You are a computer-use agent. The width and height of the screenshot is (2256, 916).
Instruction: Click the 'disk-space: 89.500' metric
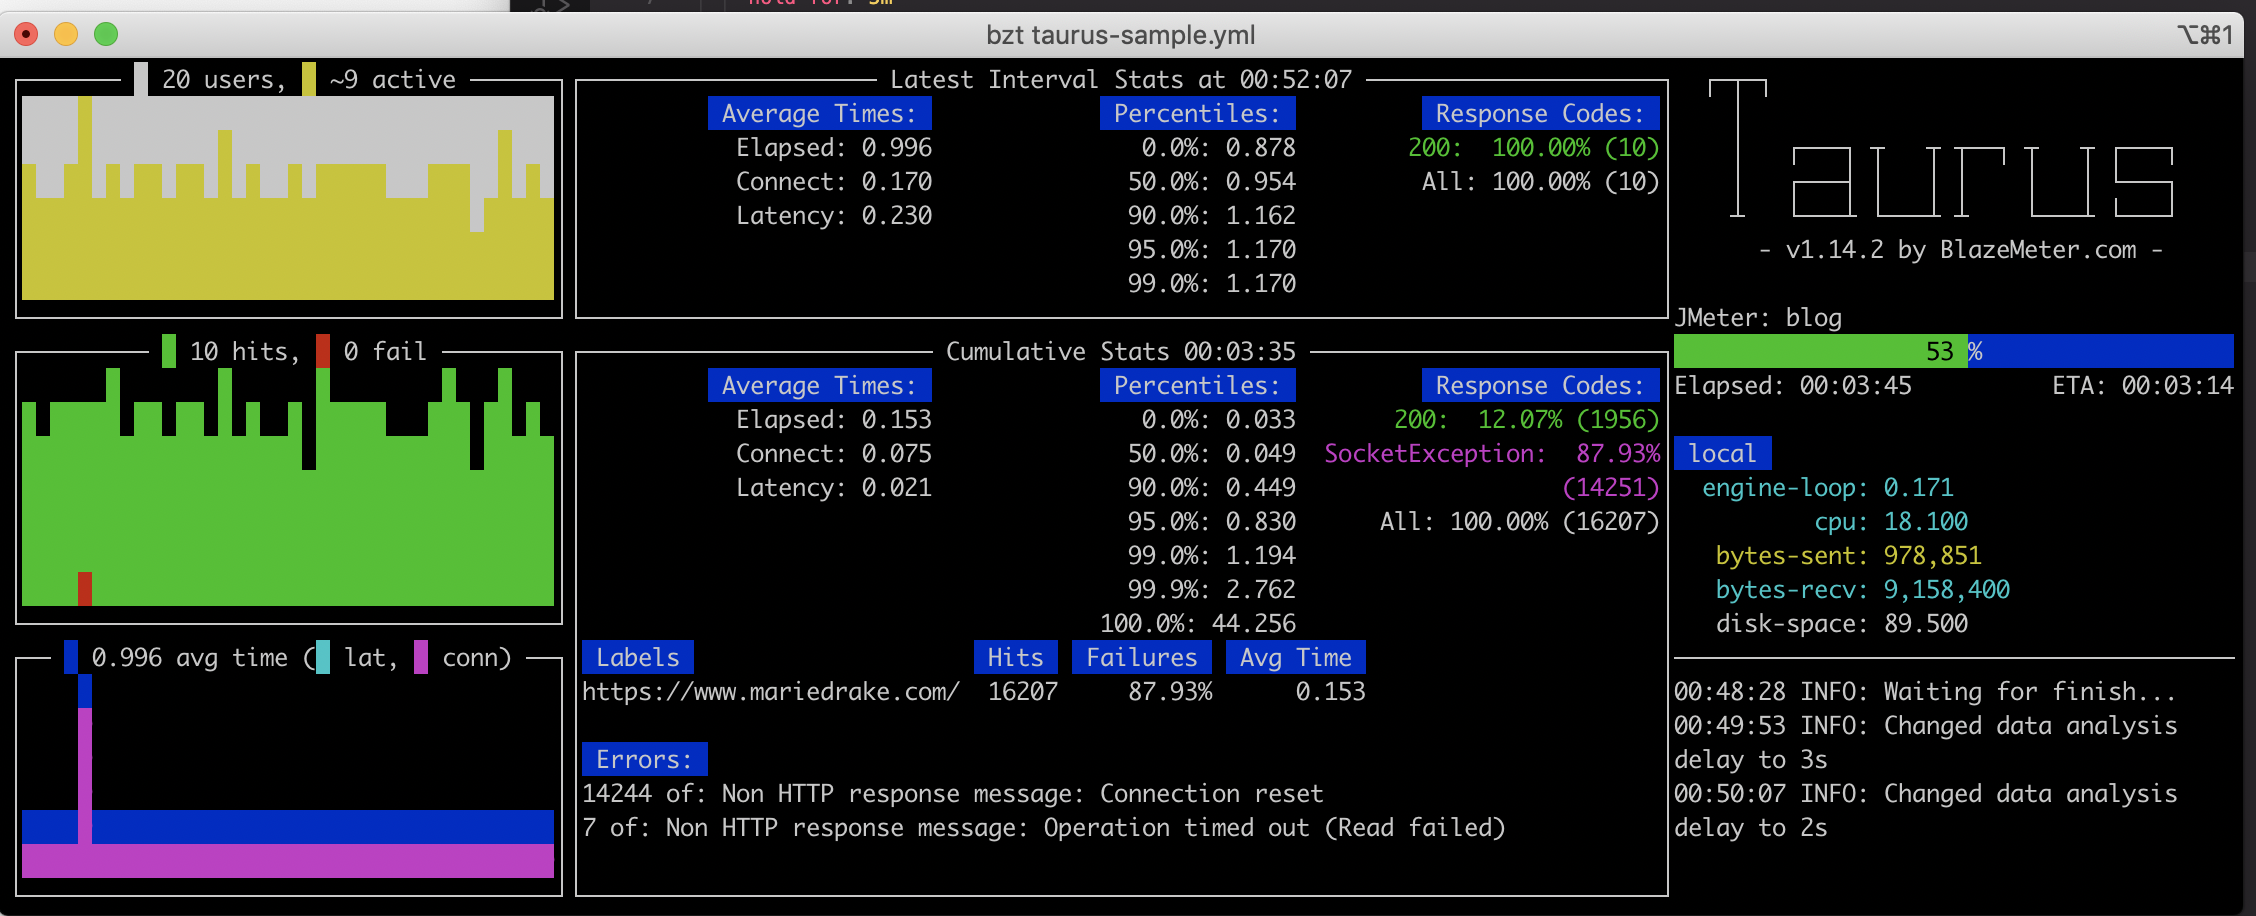tap(1842, 623)
